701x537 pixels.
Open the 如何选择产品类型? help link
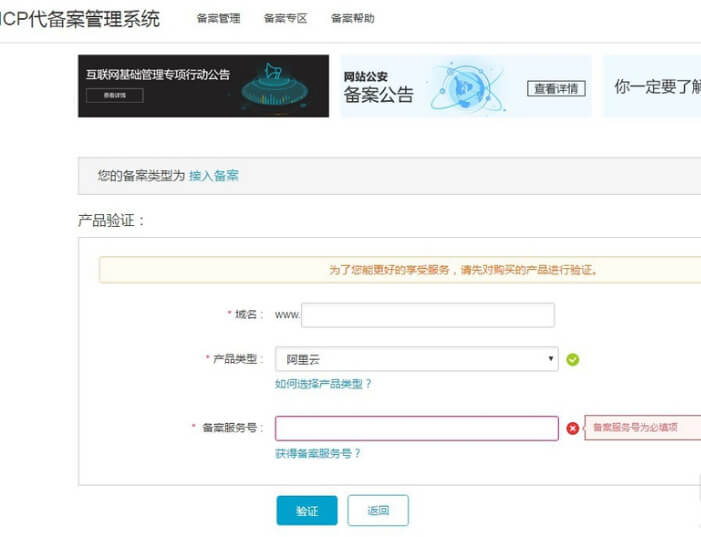pyautogui.click(x=323, y=384)
